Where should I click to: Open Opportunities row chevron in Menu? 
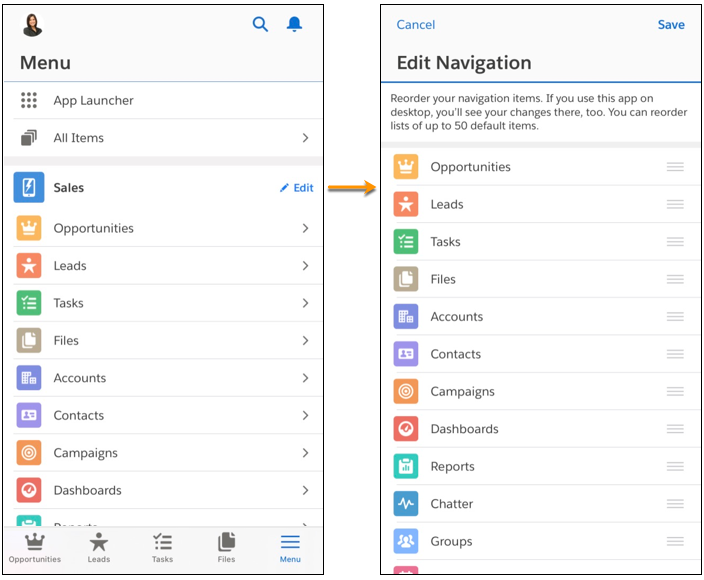305,228
